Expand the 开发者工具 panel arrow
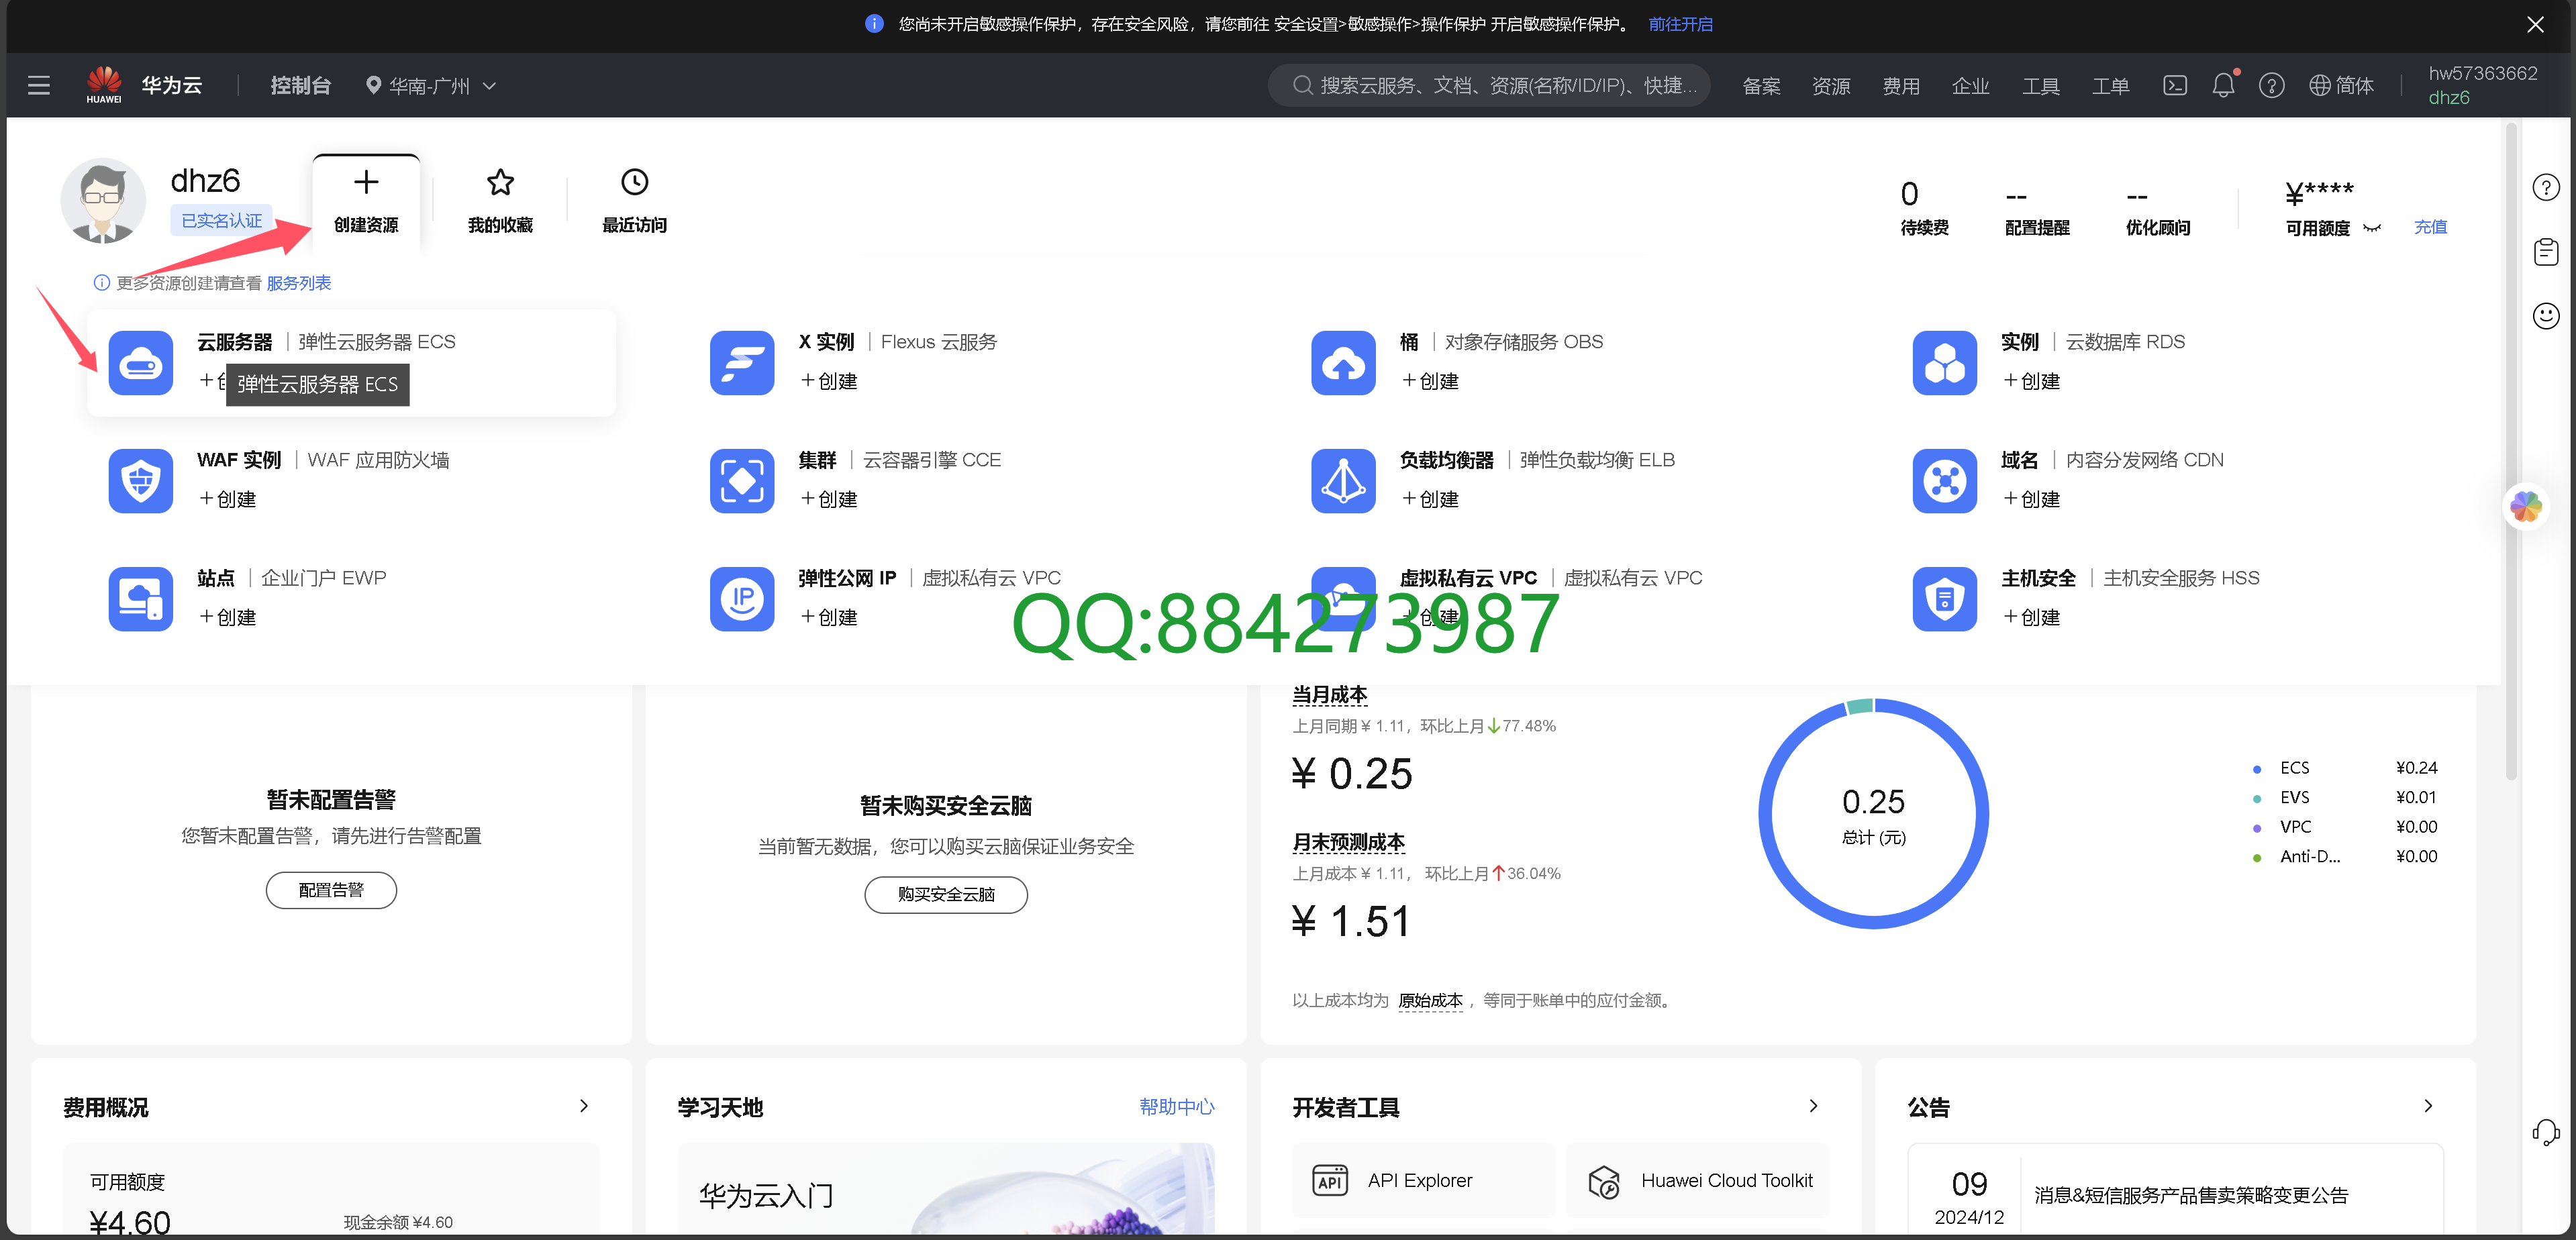Image resolution: width=2576 pixels, height=1240 pixels. [x=1813, y=1106]
